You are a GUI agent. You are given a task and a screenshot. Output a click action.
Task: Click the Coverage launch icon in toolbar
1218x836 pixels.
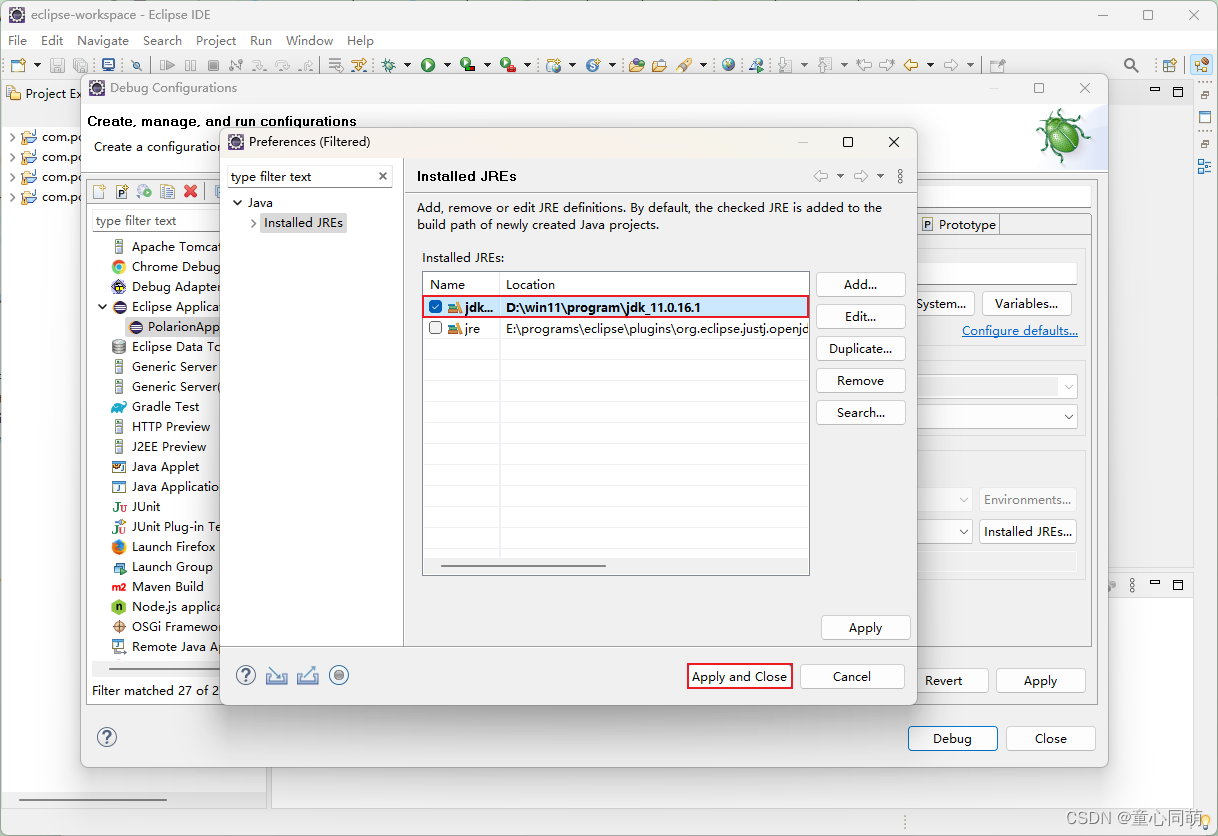pyautogui.click(x=467, y=65)
